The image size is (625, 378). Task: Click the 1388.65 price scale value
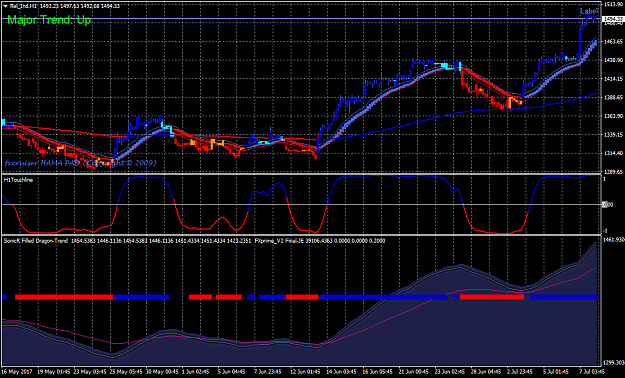pos(613,97)
